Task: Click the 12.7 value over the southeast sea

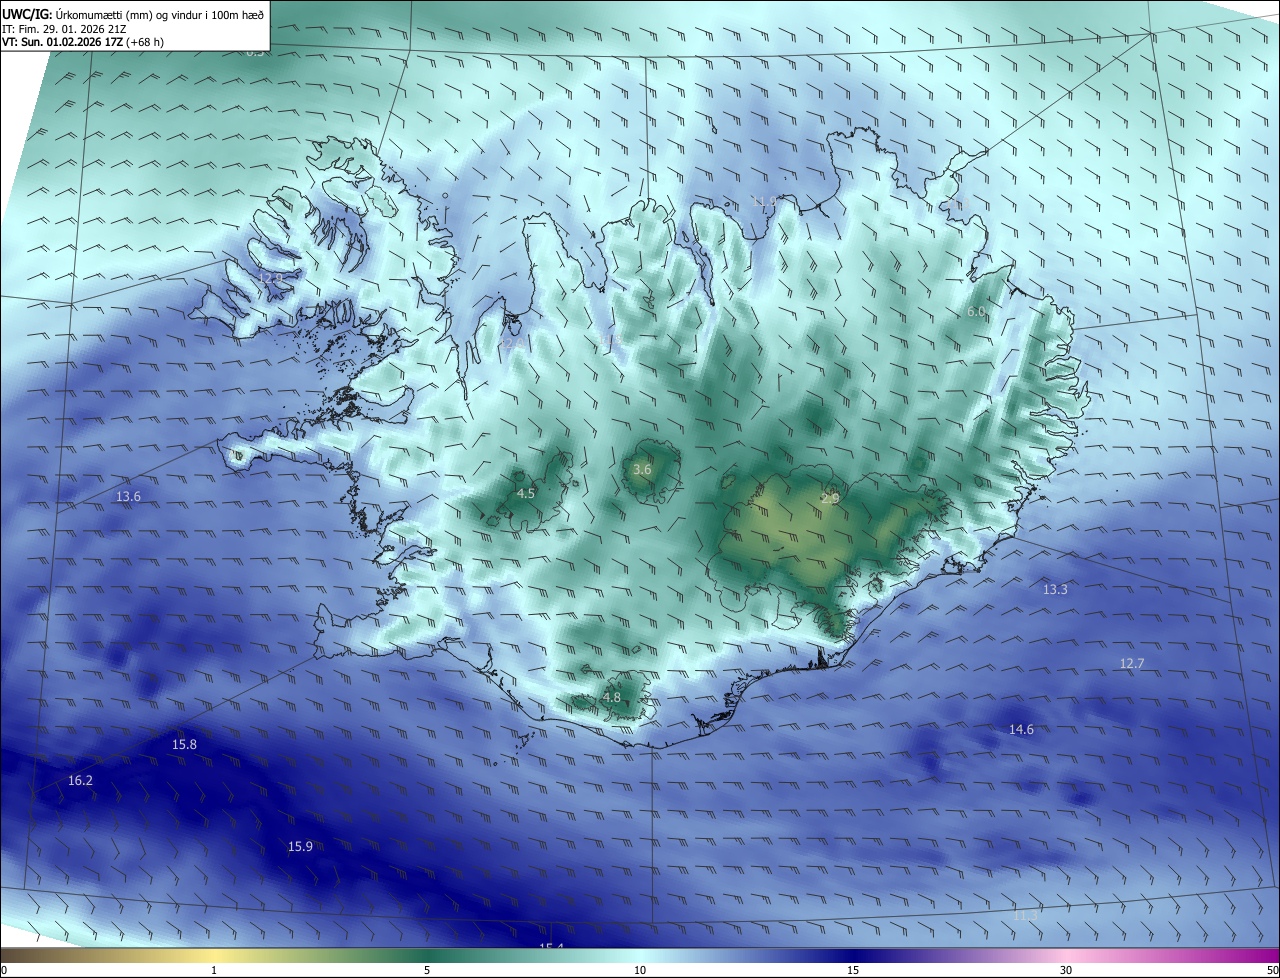Action: pos(1131,663)
